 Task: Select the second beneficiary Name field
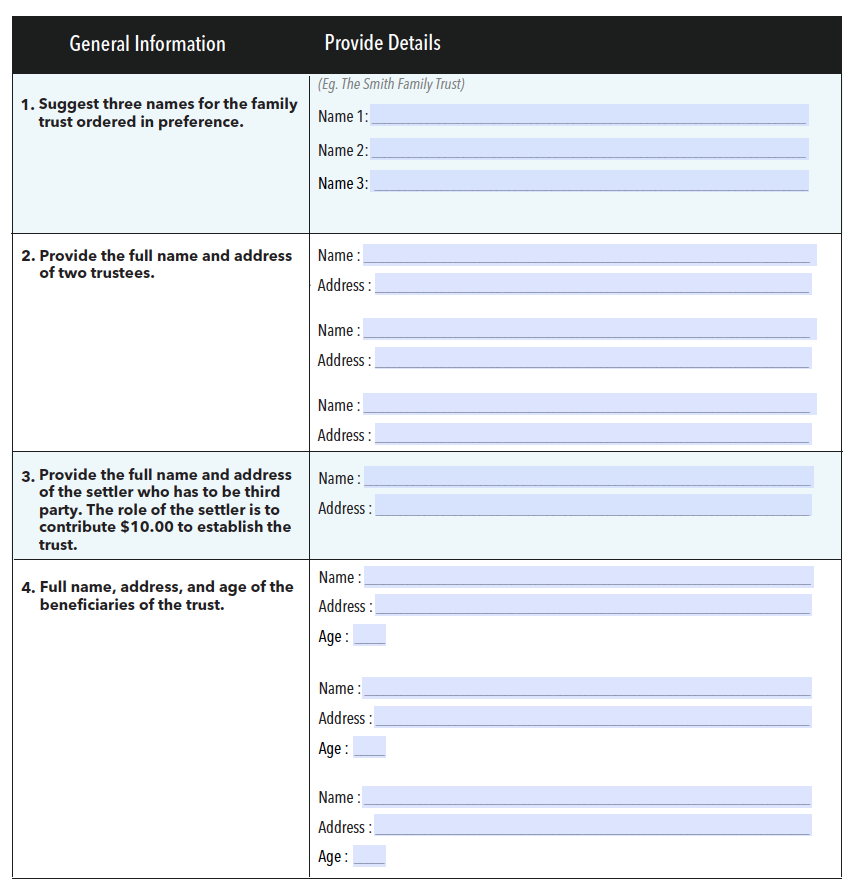[x=590, y=686]
